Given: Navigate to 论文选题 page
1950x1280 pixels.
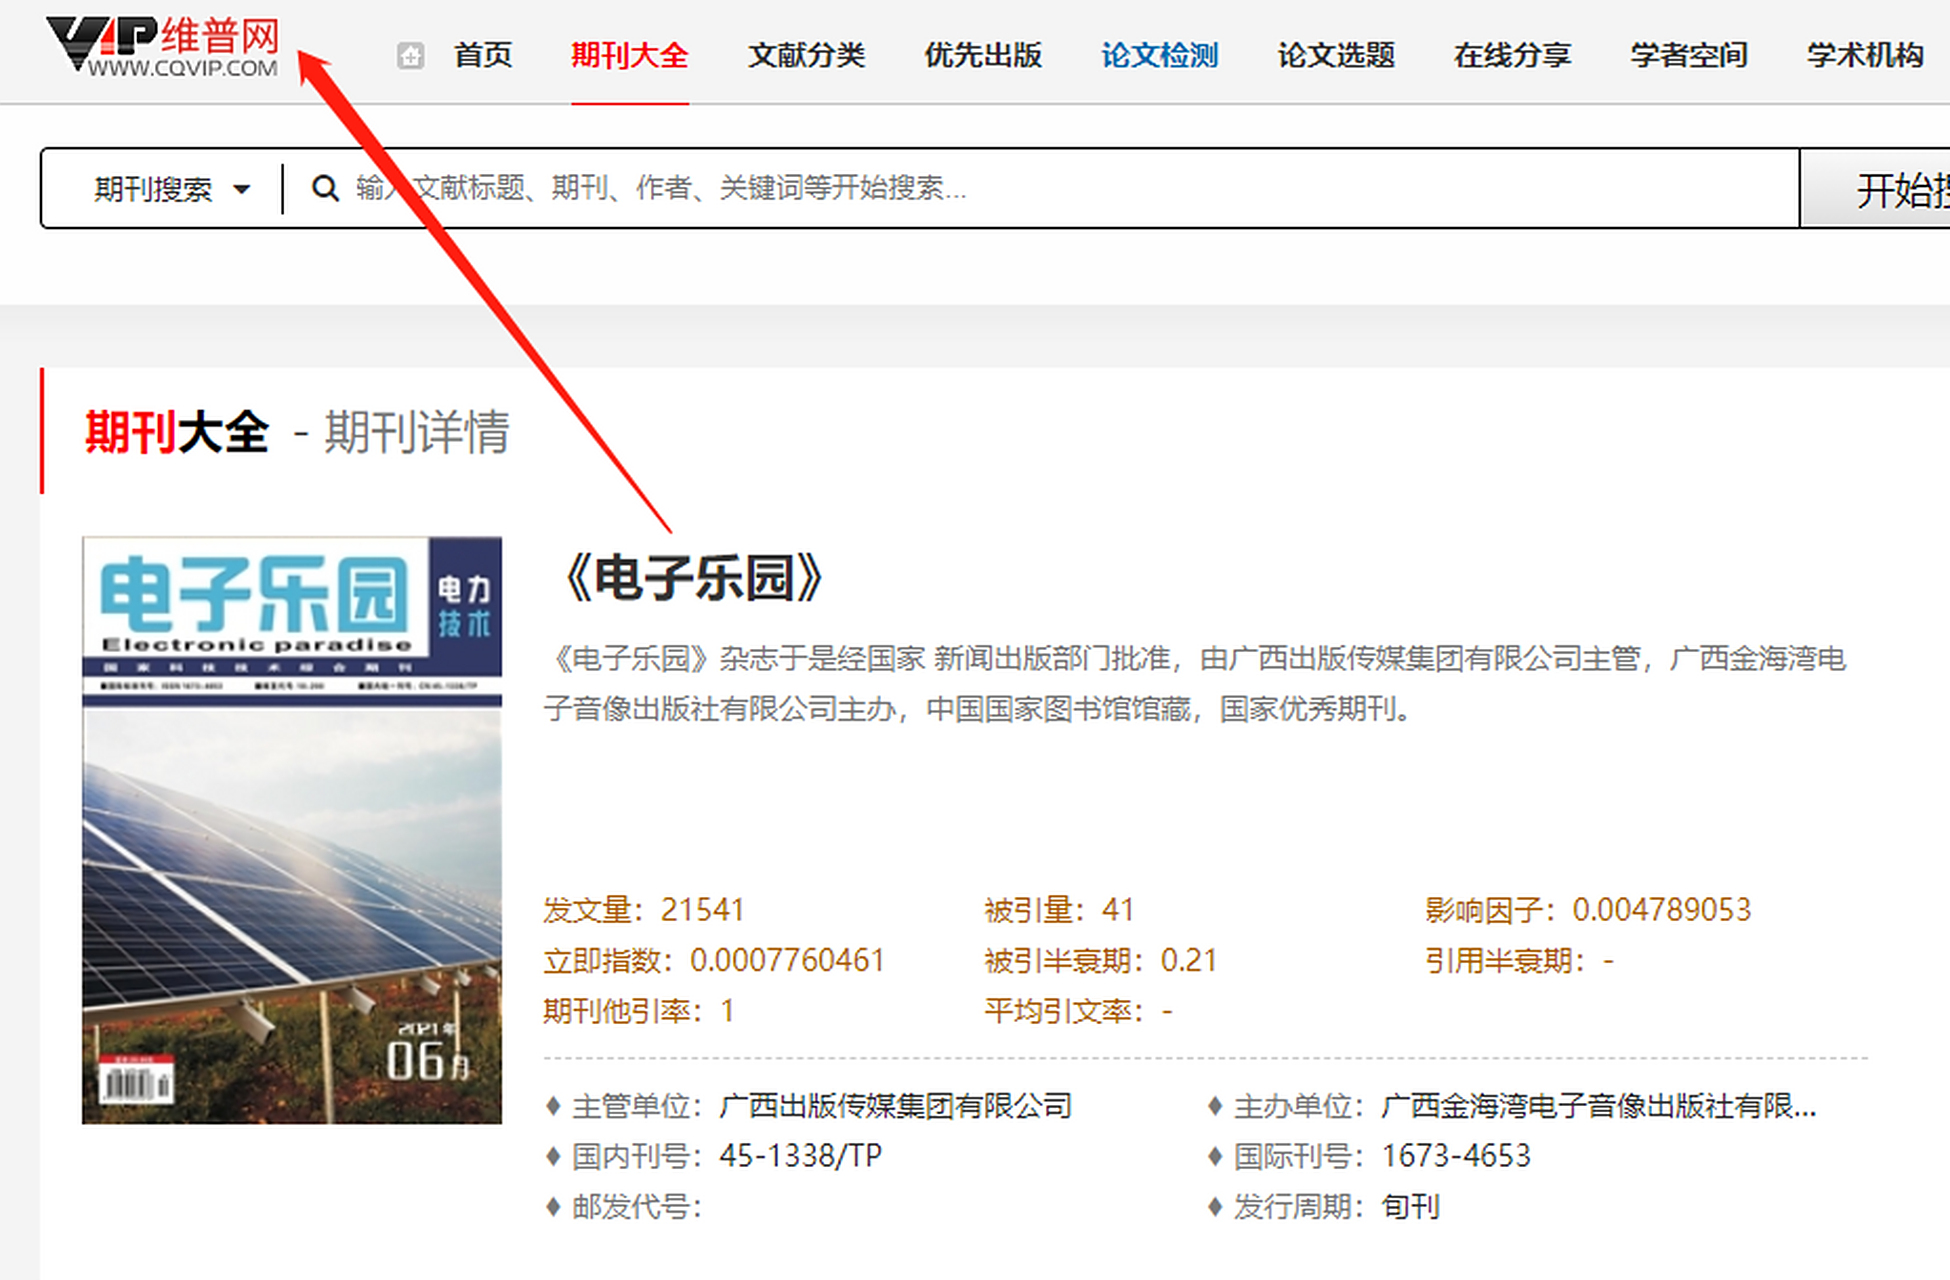Looking at the screenshot, I should pyautogui.click(x=1336, y=55).
